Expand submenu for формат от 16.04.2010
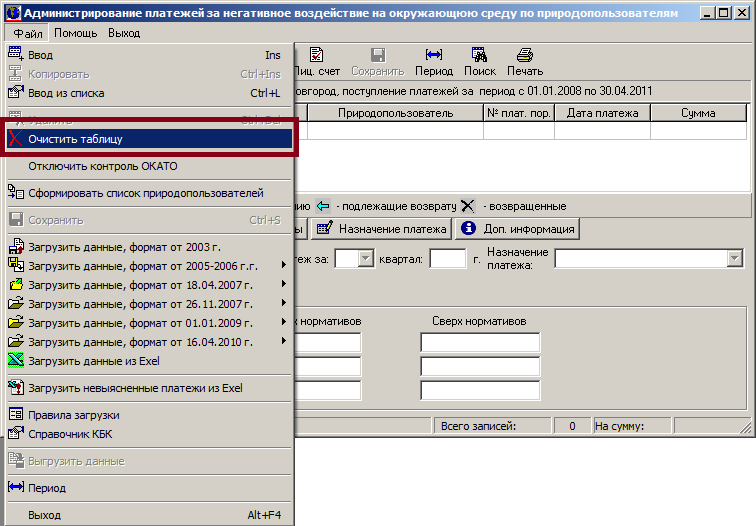The image size is (756, 526). coord(140,342)
